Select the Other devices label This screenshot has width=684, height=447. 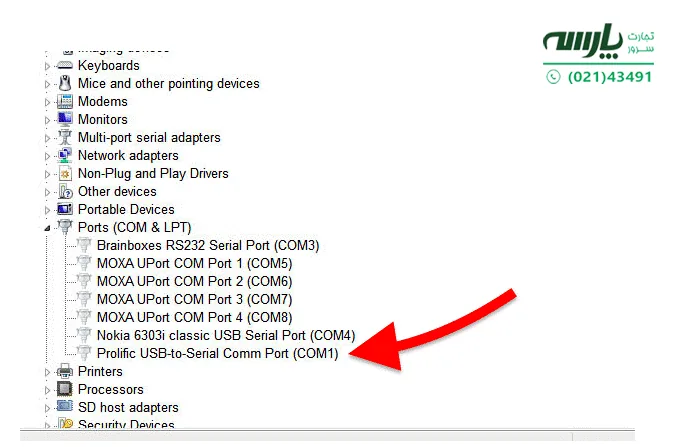[117, 191]
